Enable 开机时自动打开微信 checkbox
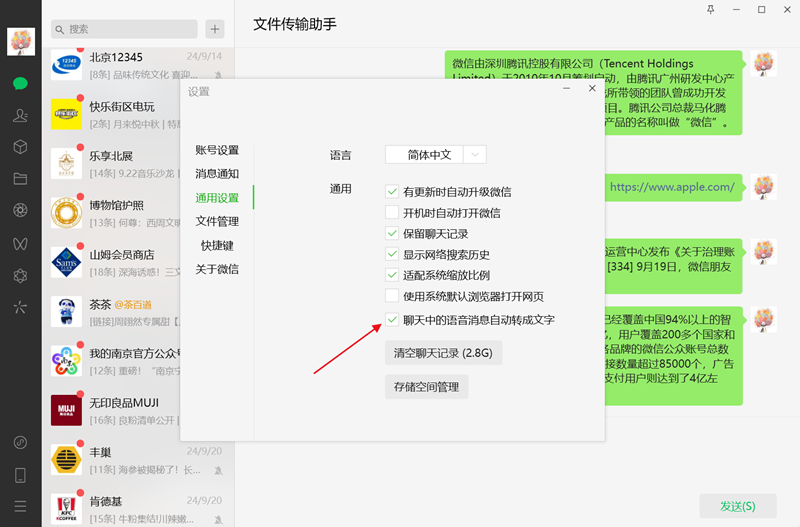 (392, 213)
